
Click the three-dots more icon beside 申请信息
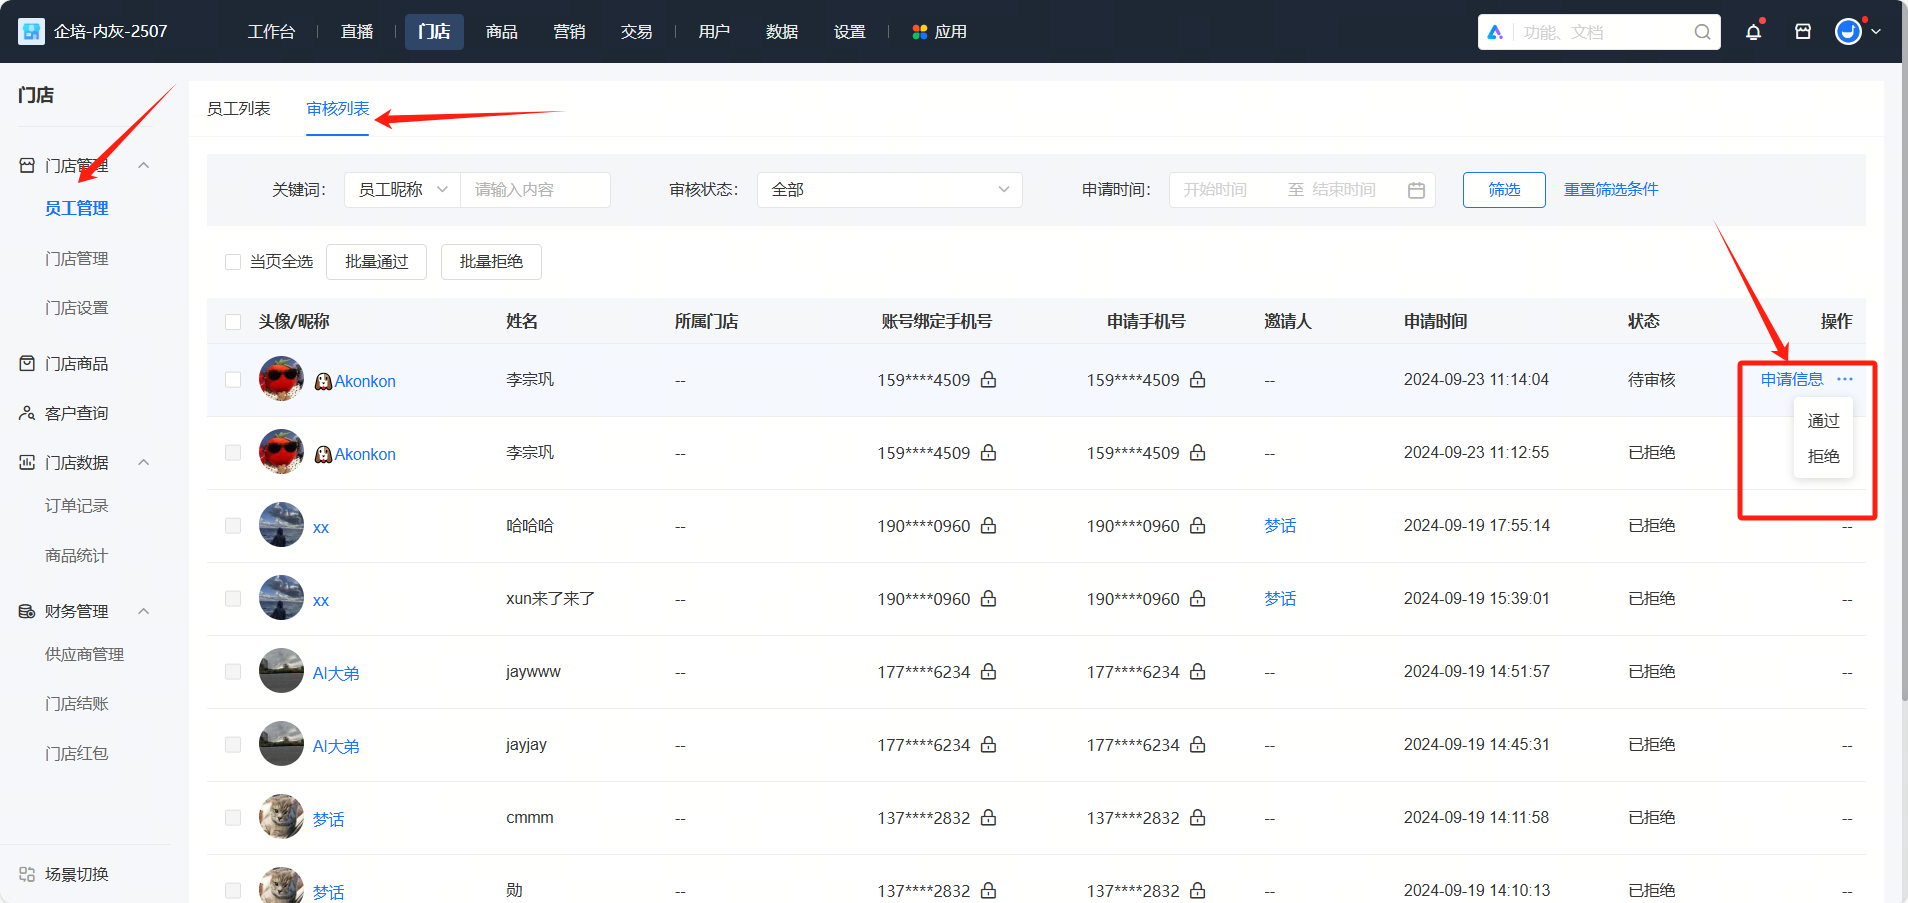1845,379
